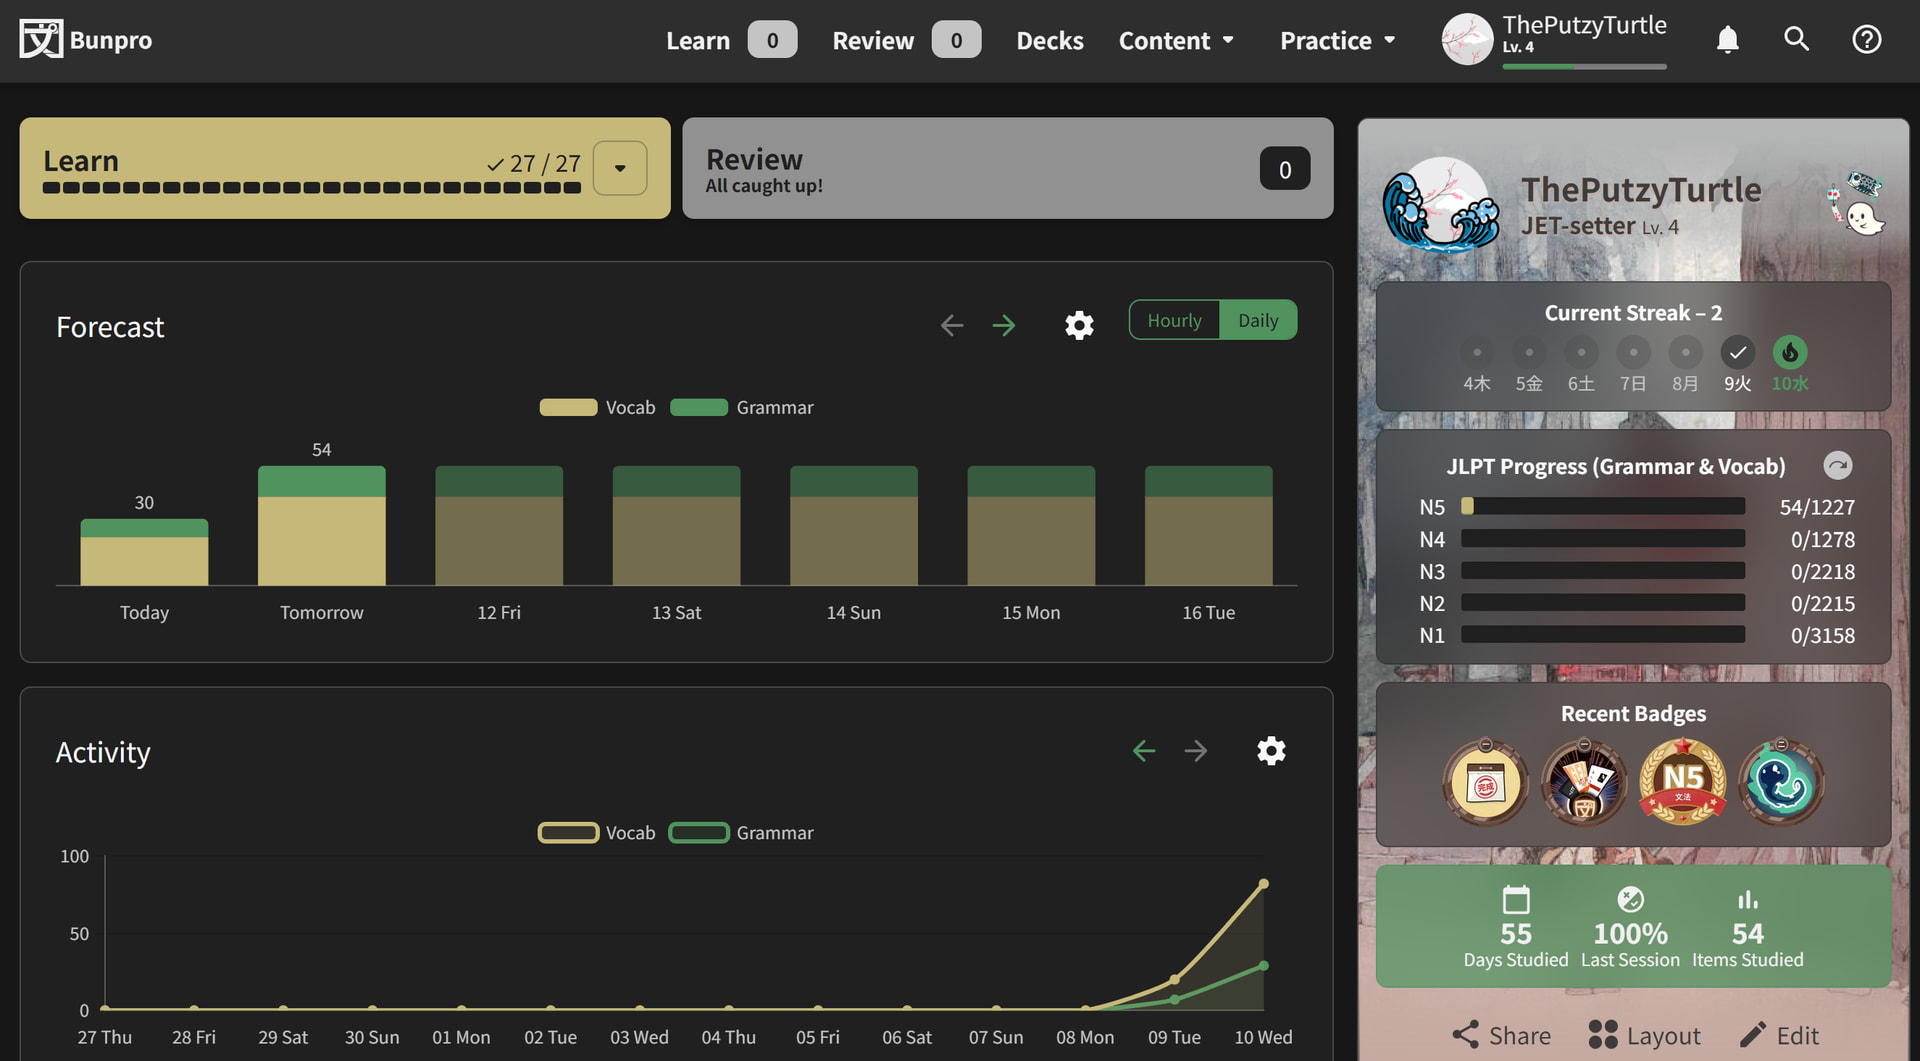Open the help question mark icon

(x=1866, y=40)
